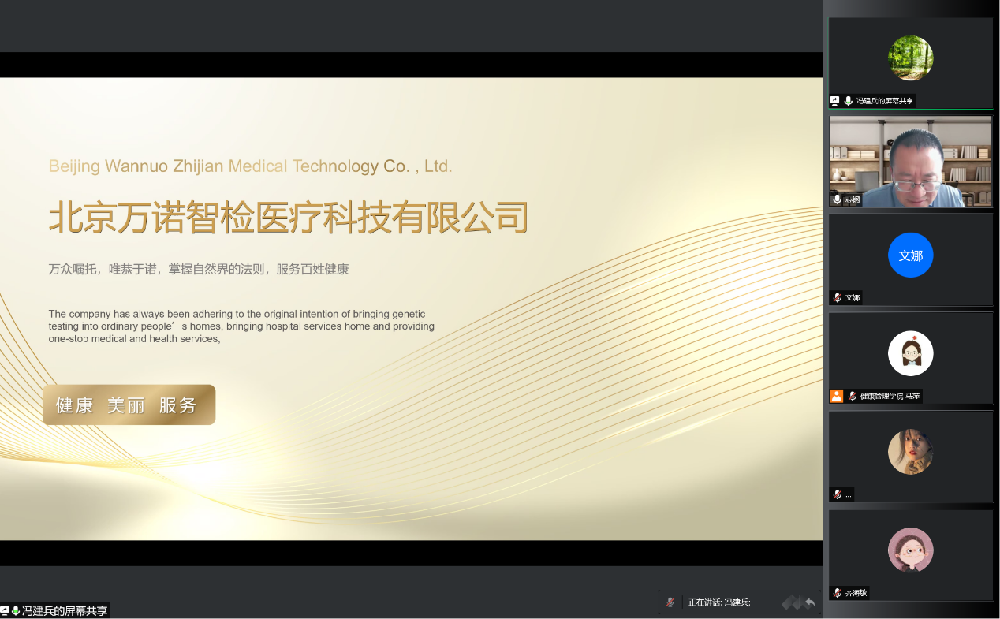1000x619 pixels.
Task: Click the 正在讲话 speaker status text
Action: [x=719, y=602]
